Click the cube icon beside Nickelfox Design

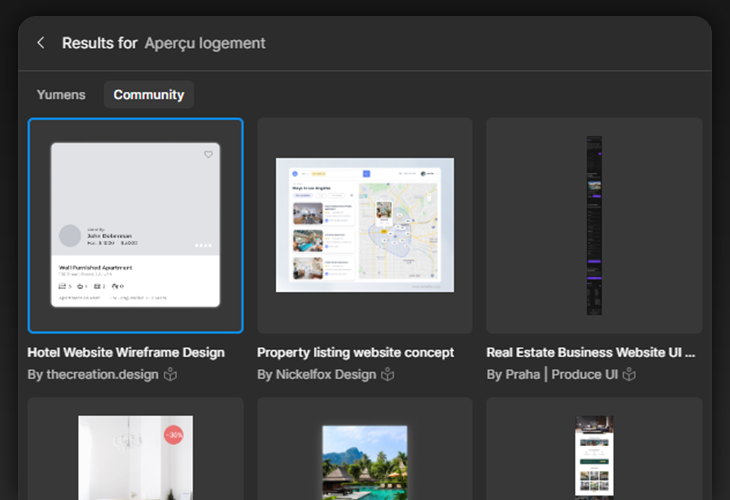coord(388,374)
